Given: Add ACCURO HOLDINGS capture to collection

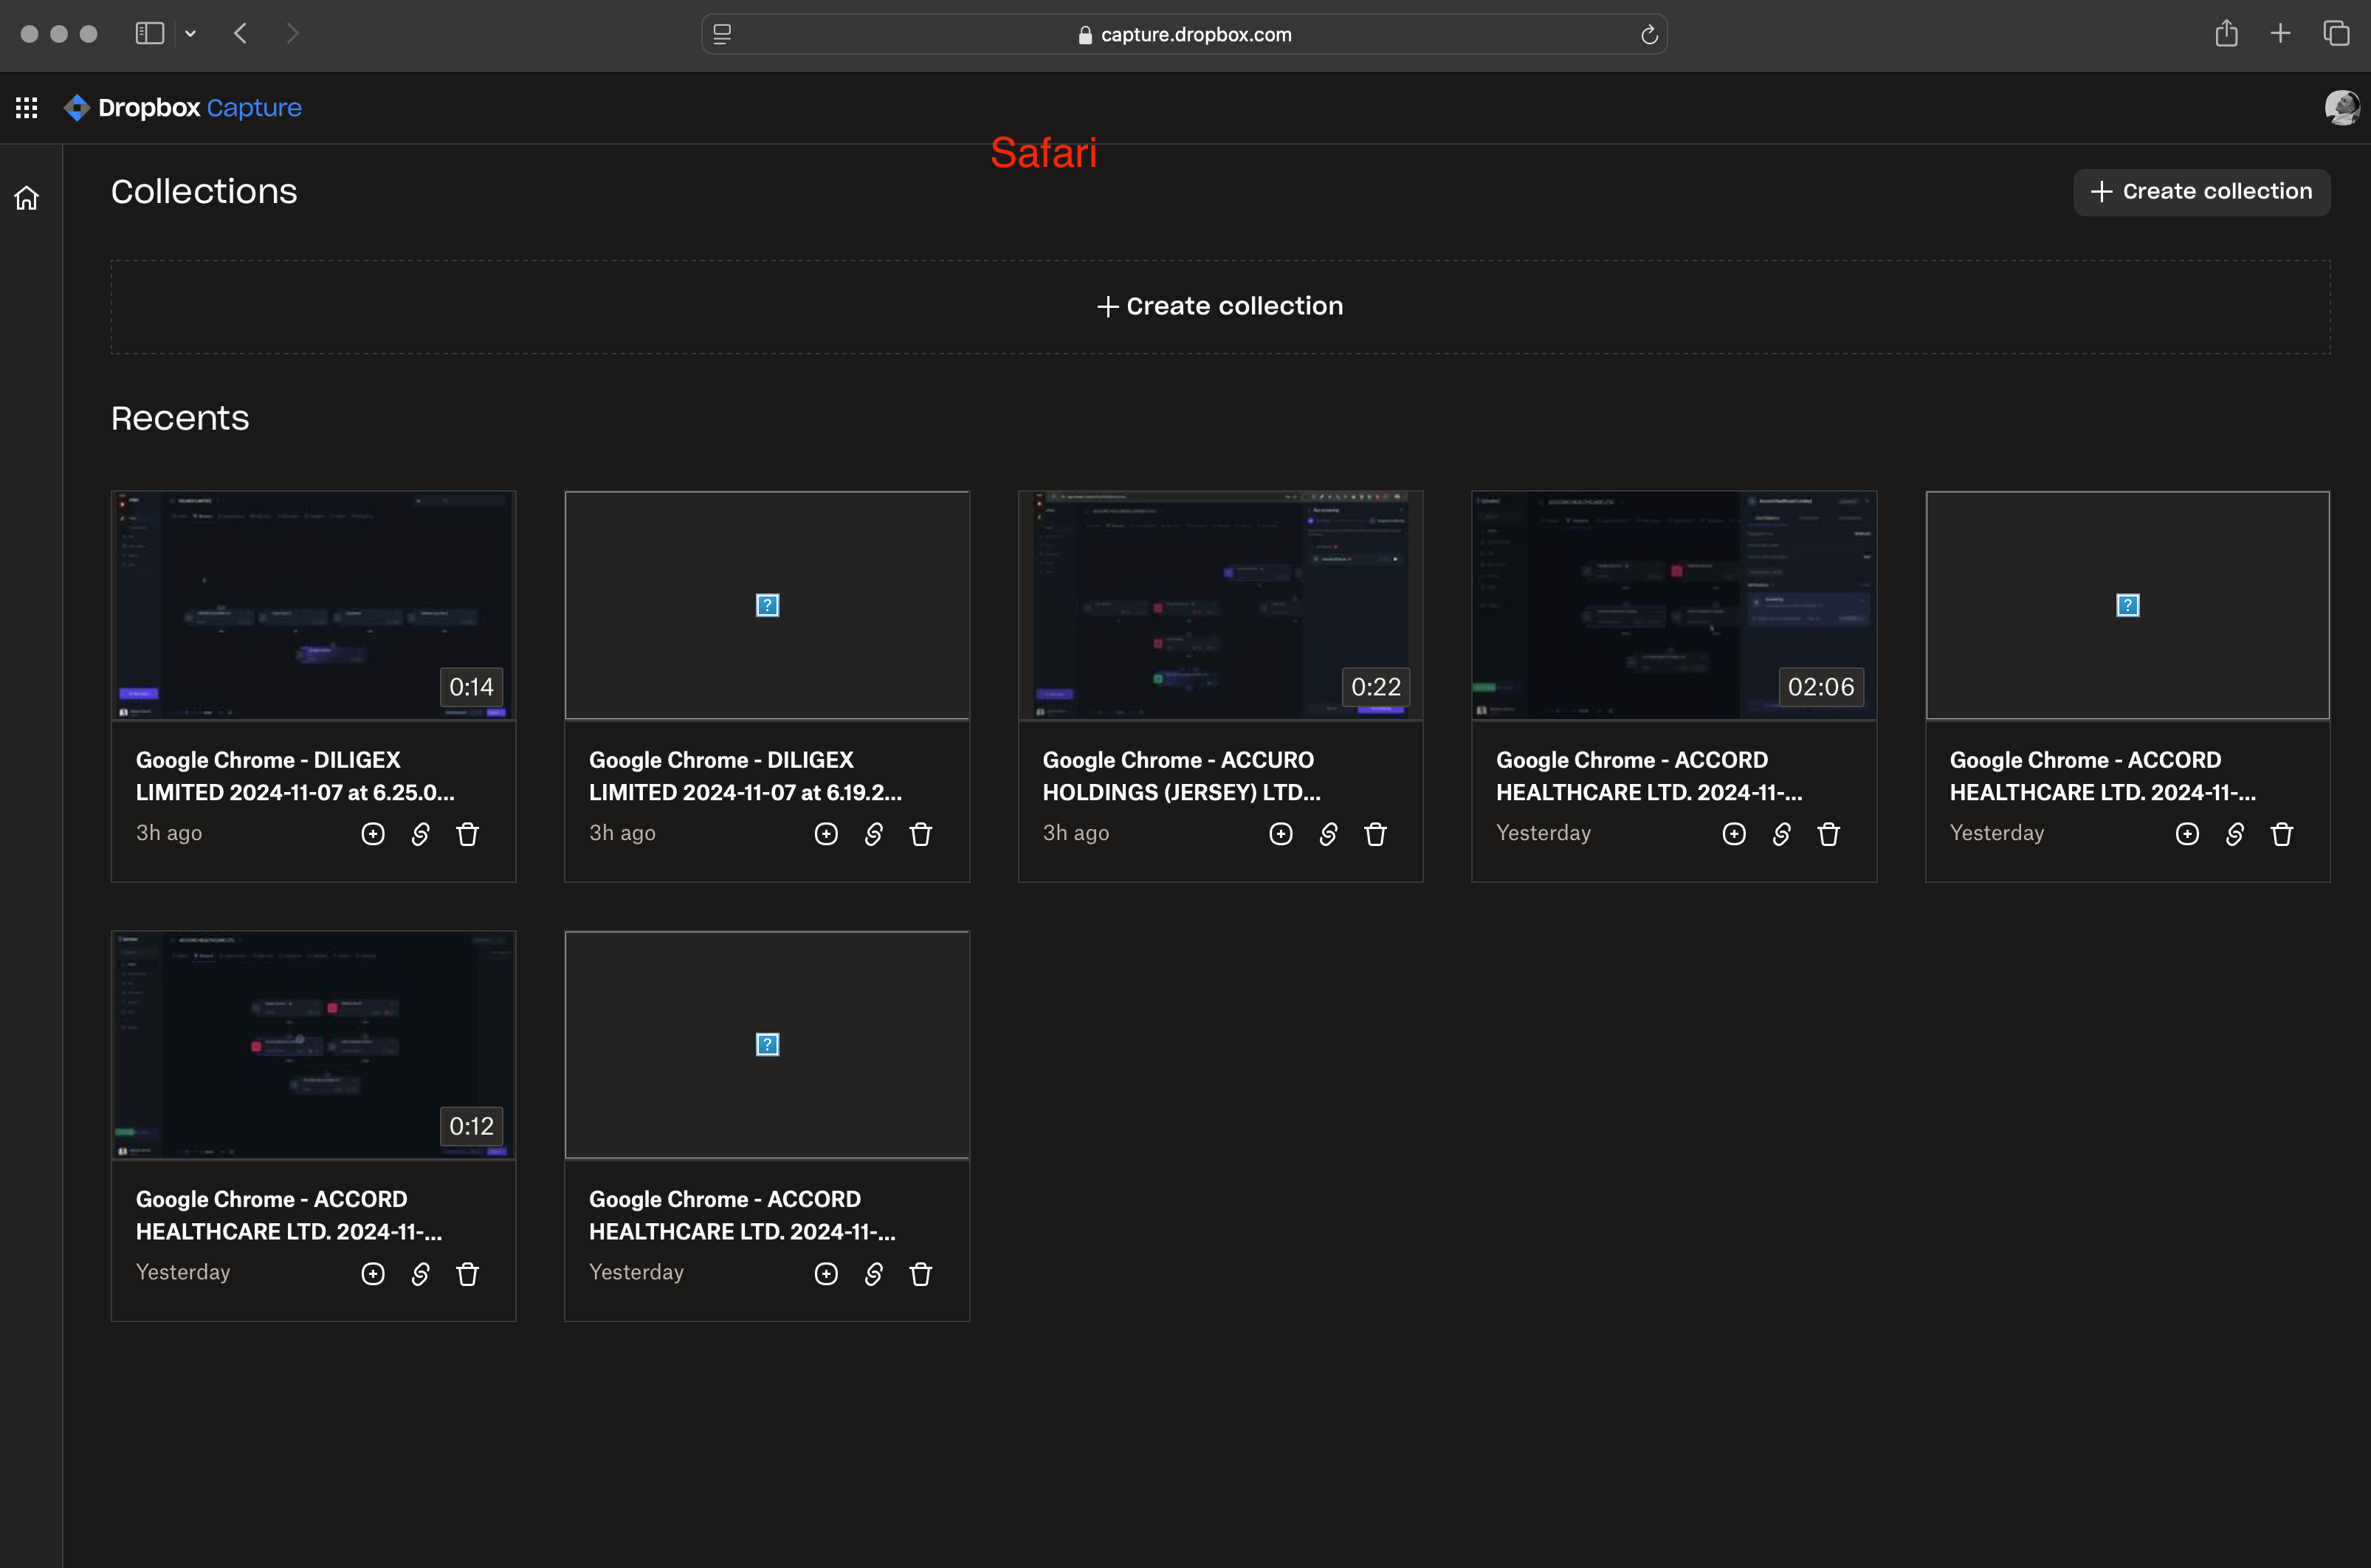Looking at the screenshot, I should tap(1281, 834).
